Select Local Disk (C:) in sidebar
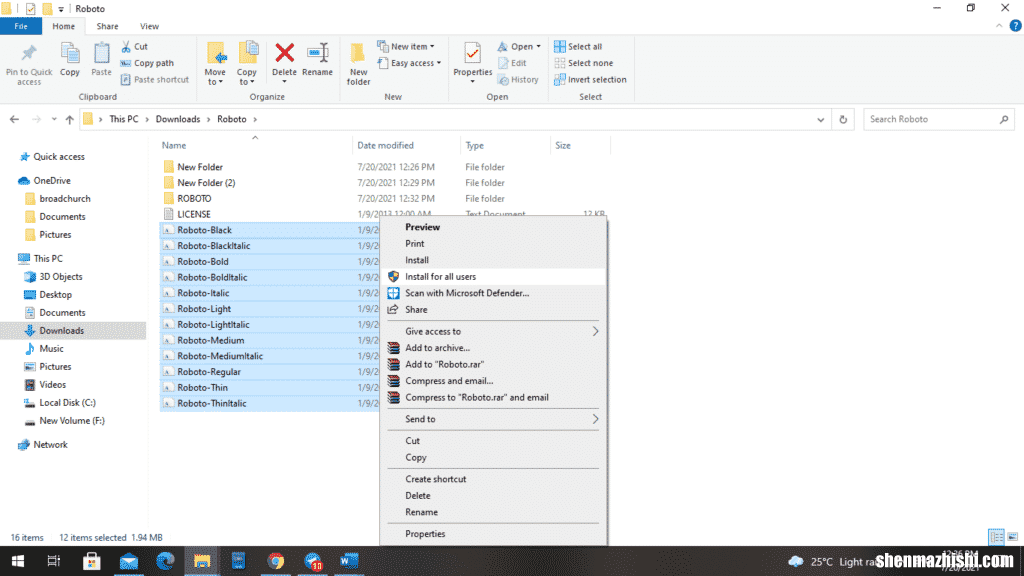The height and width of the screenshot is (576, 1024). click(x=67, y=402)
